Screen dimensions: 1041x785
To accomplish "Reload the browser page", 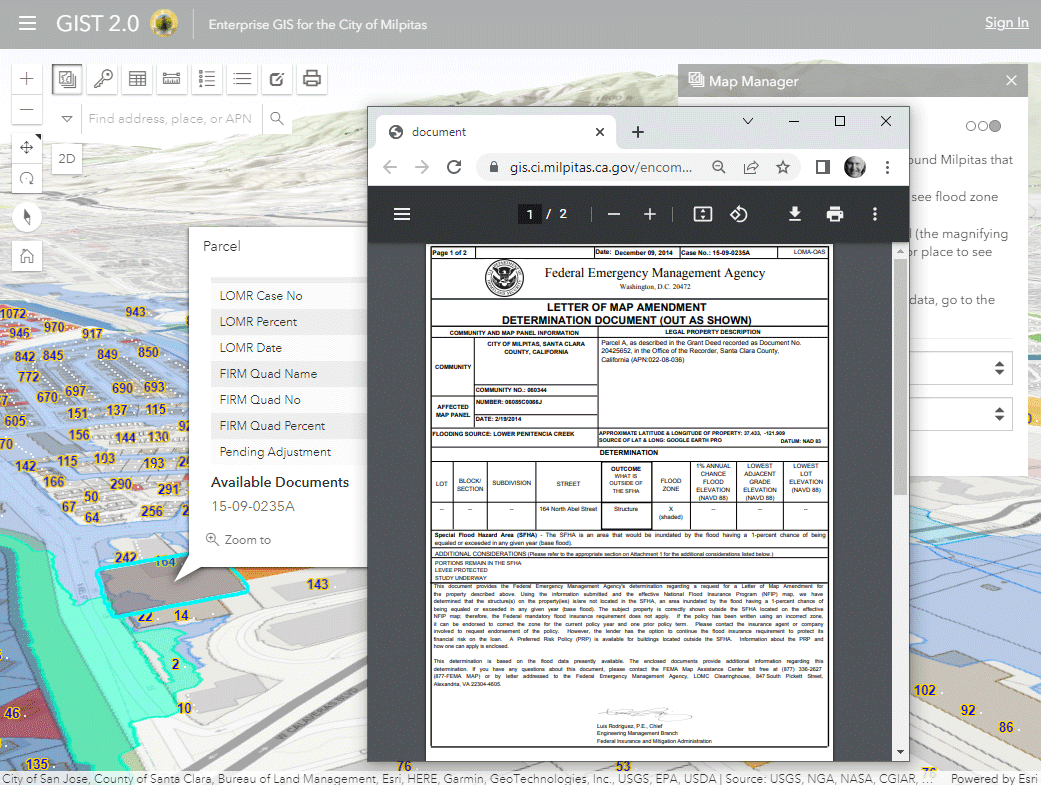I will (x=454, y=167).
